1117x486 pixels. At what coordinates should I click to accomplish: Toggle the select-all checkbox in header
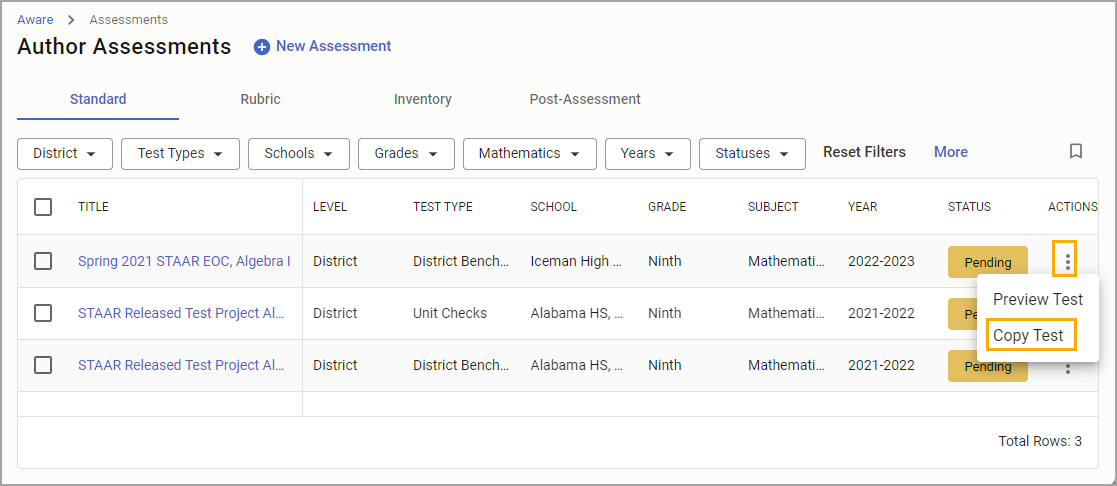[43, 207]
